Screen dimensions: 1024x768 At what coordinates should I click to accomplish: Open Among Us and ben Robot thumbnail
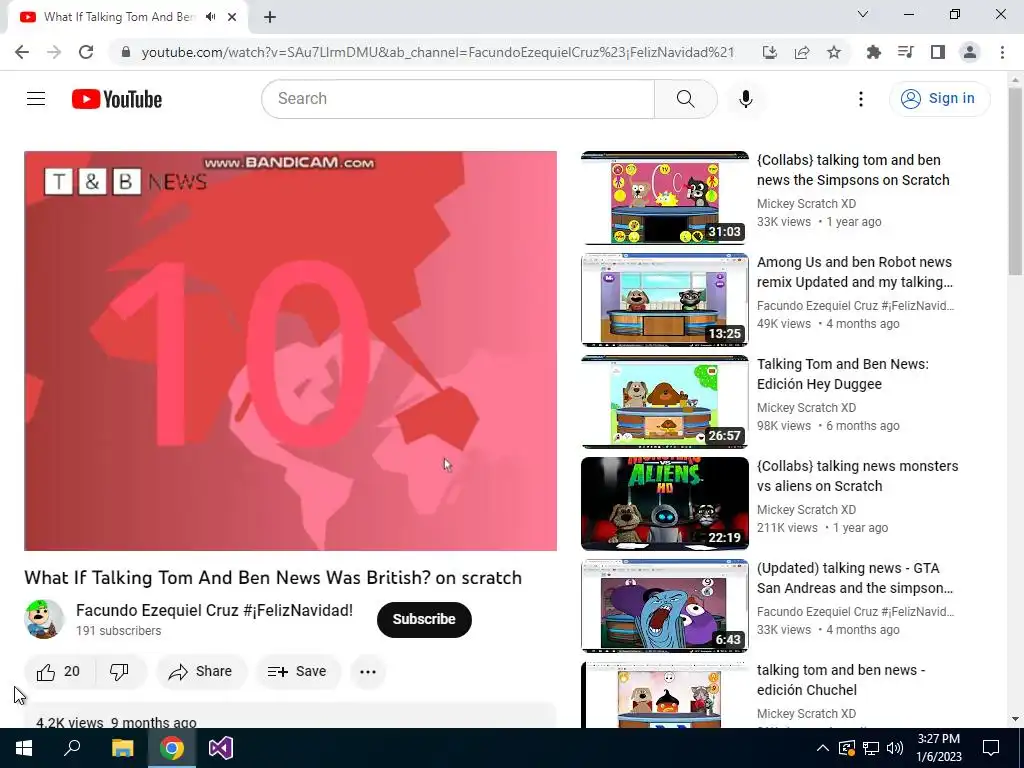pos(665,300)
